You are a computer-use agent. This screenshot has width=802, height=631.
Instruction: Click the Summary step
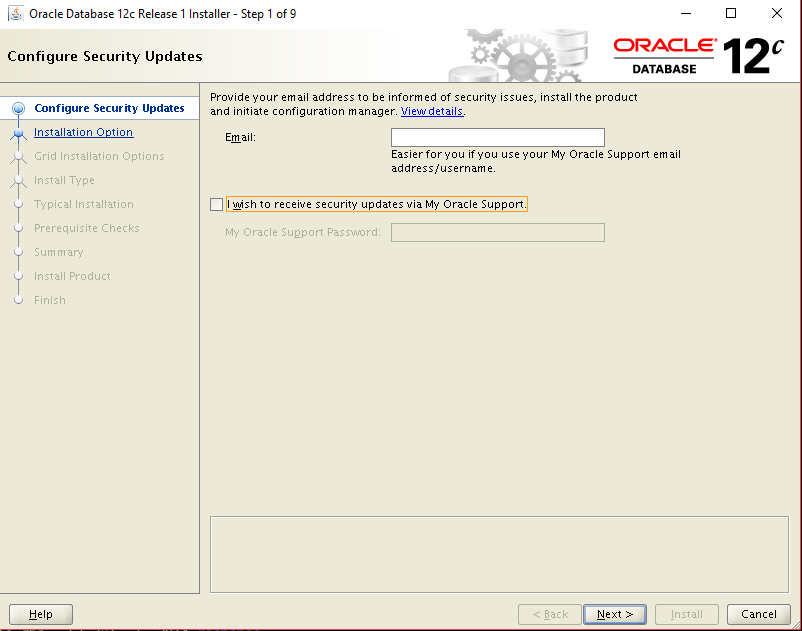58,252
